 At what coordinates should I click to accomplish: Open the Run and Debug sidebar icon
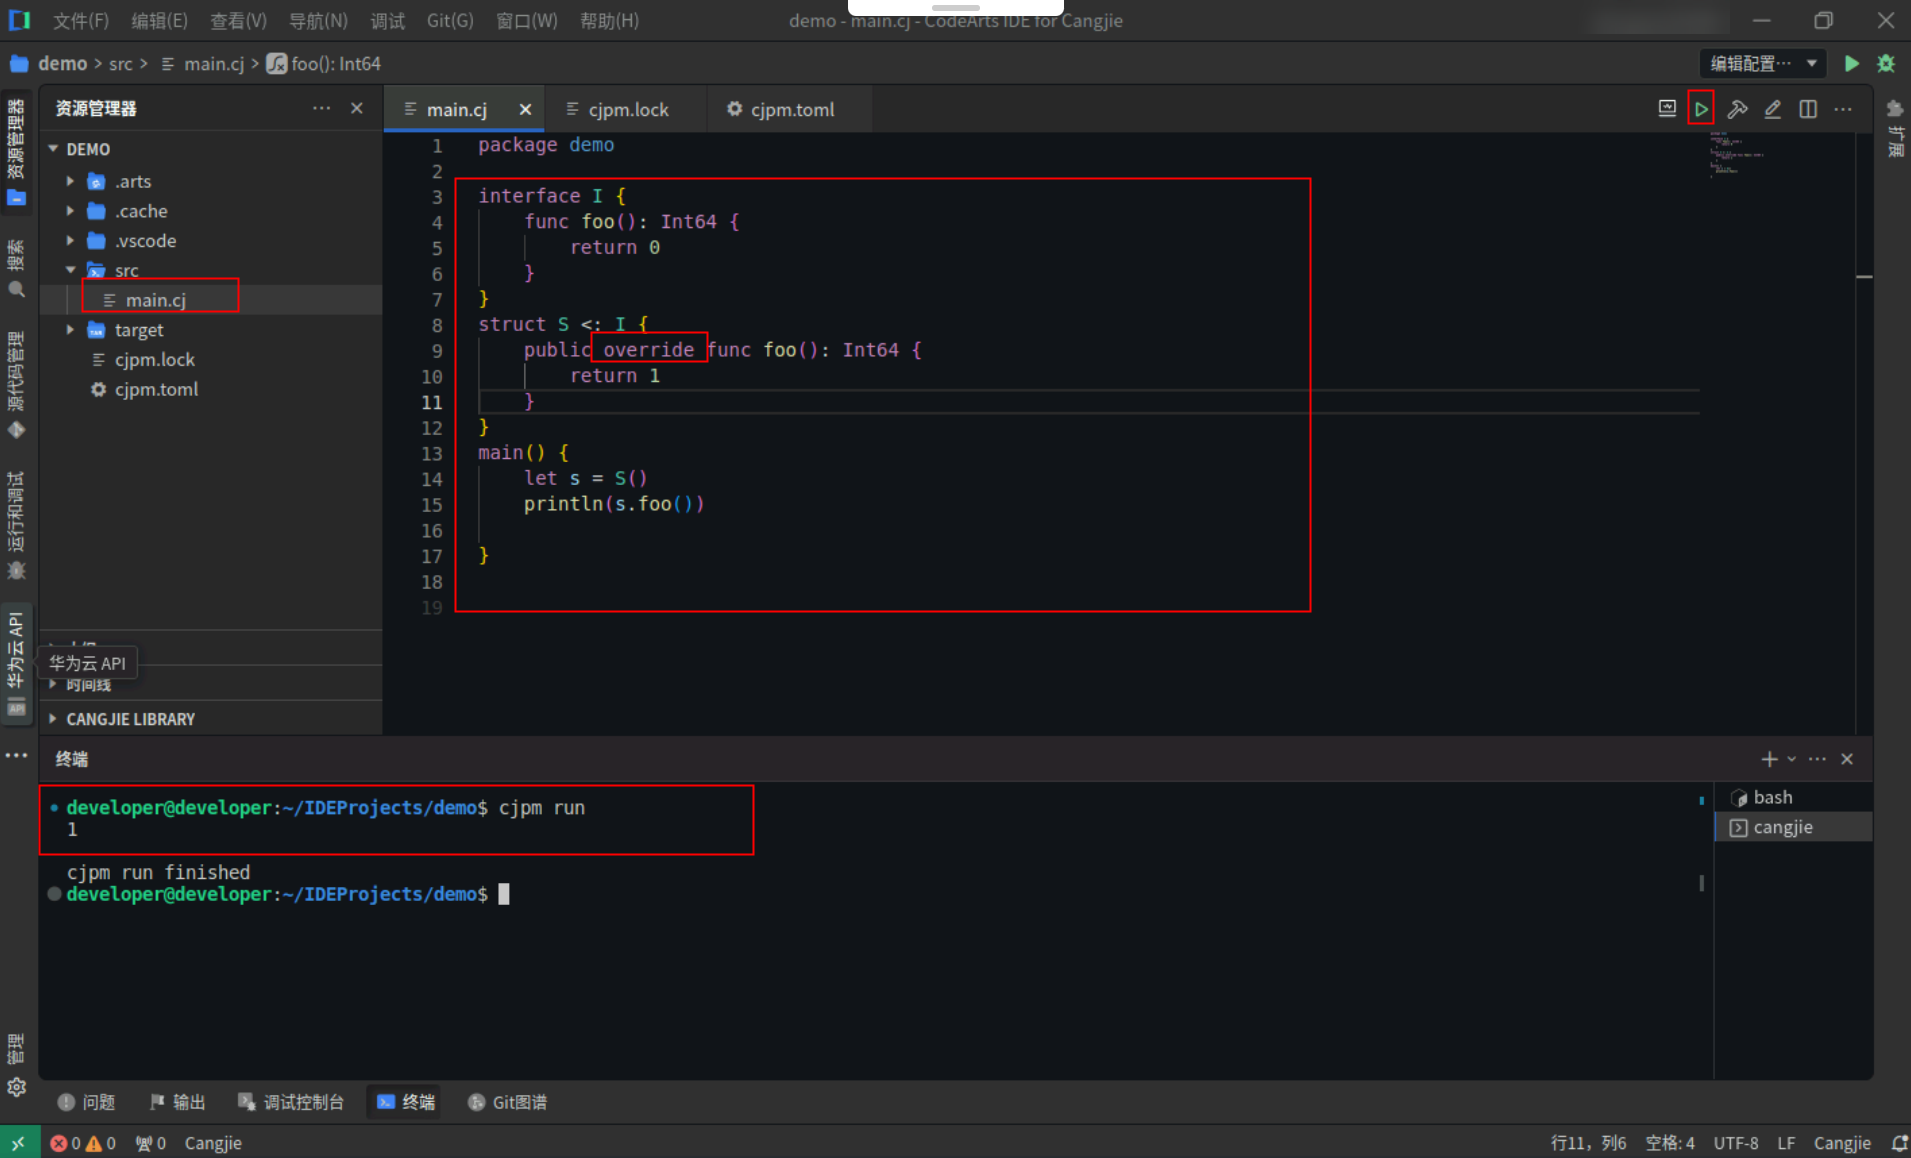click(16, 526)
